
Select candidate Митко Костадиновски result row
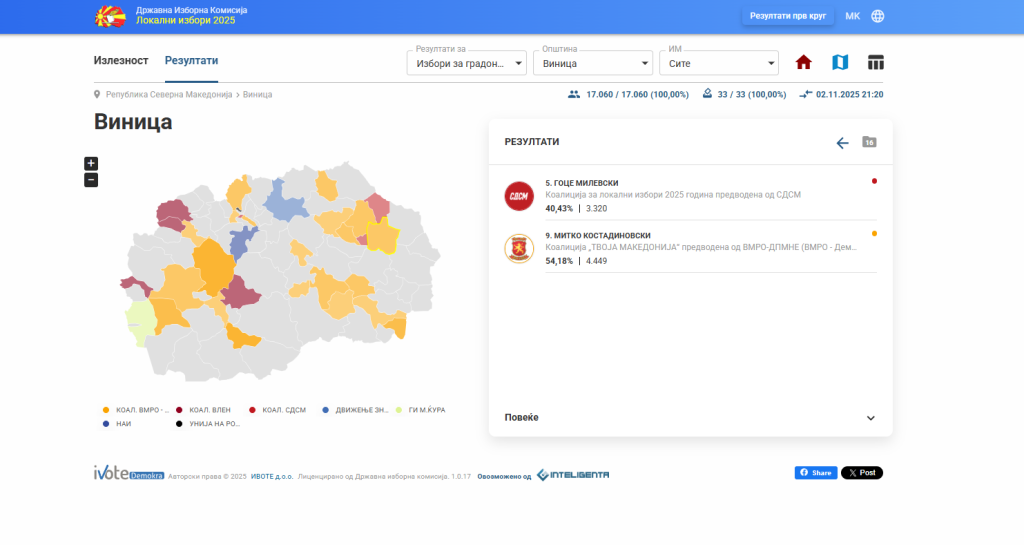tap(690, 248)
